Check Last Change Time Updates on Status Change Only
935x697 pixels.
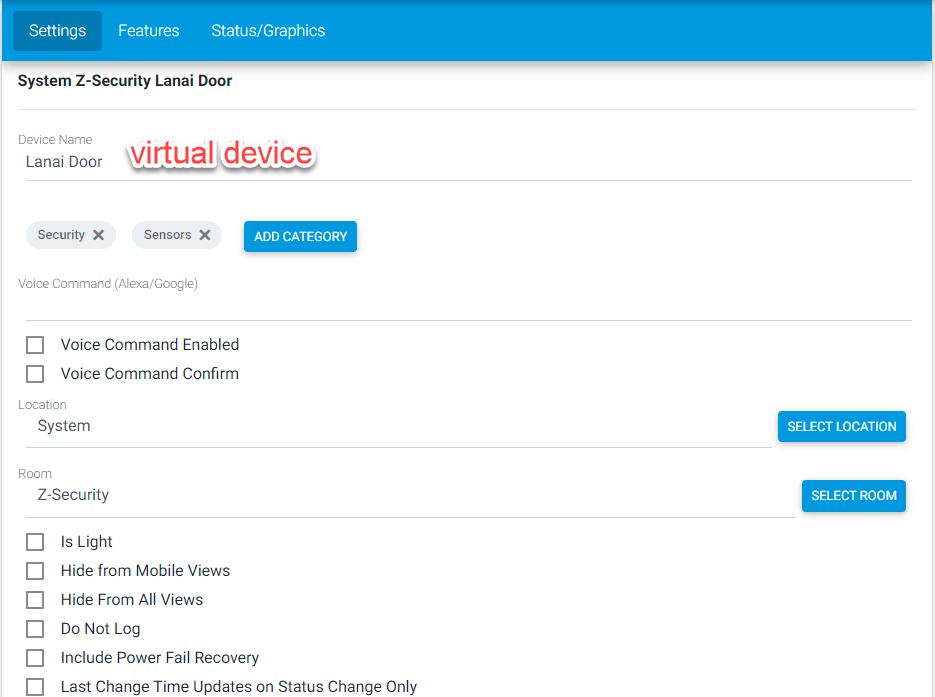pos(35,686)
